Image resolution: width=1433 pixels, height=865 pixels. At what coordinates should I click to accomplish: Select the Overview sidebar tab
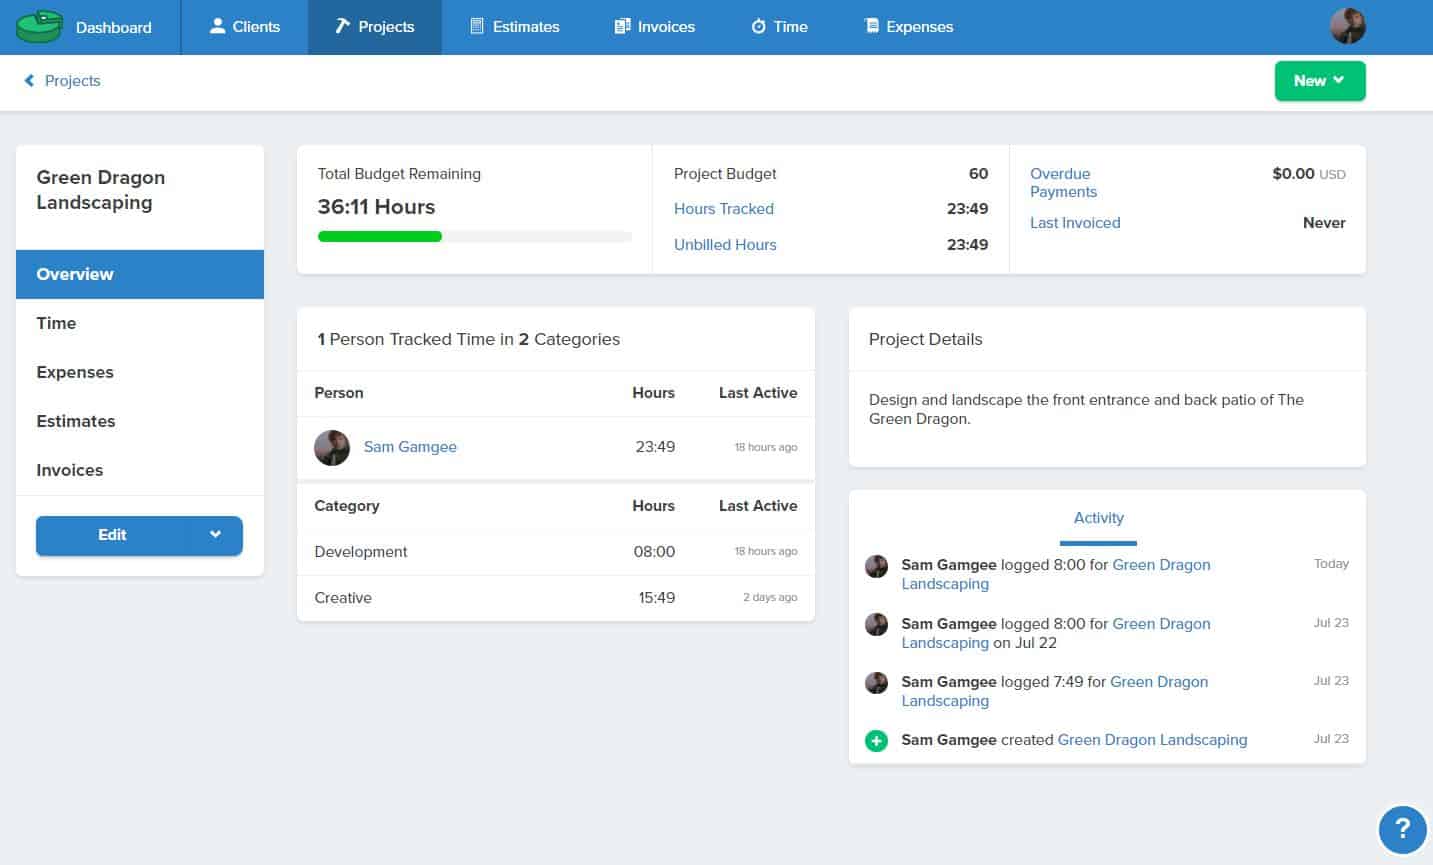(140, 274)
